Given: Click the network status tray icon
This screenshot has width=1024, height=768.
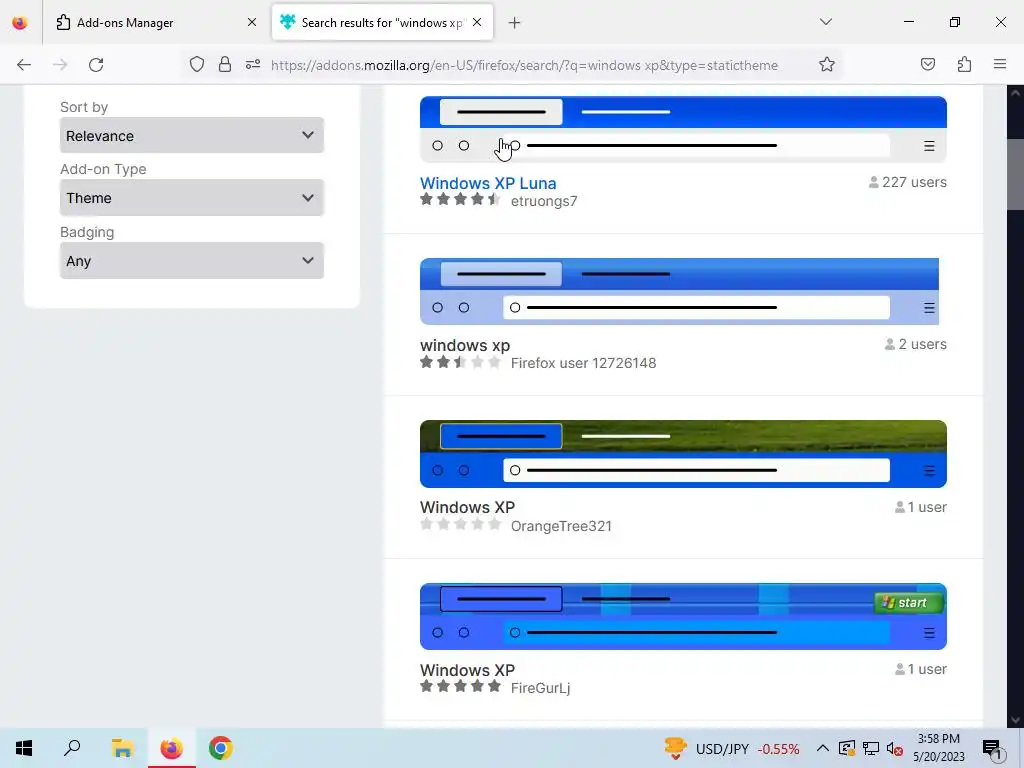Looking at the screenshot, I should coord(871,748).
